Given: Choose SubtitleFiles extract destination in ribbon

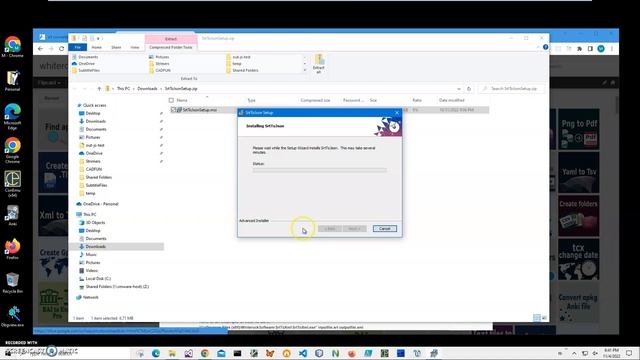Looking at the screenshot, I should coord(86,70).
